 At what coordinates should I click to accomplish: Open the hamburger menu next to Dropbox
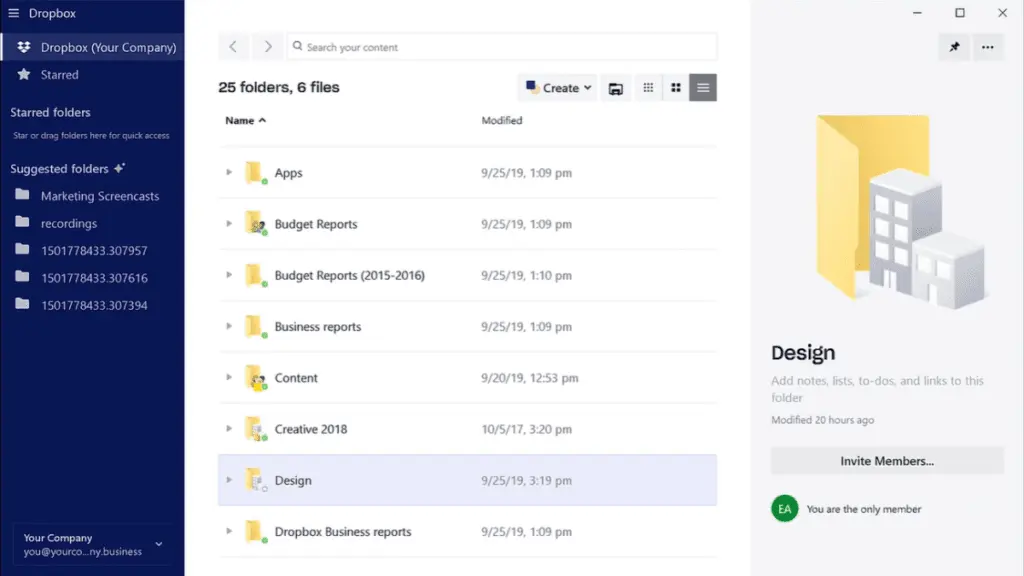point(13,13)
